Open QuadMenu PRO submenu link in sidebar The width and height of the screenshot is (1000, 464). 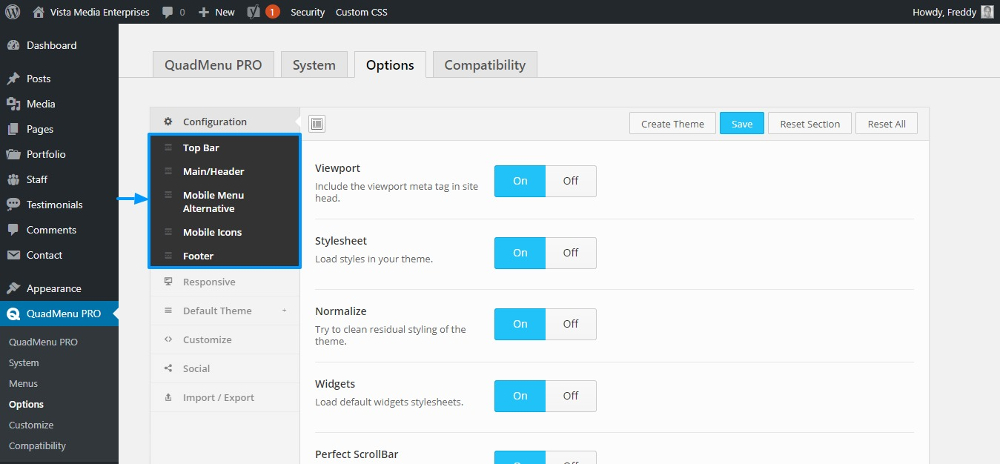point(43,342)
